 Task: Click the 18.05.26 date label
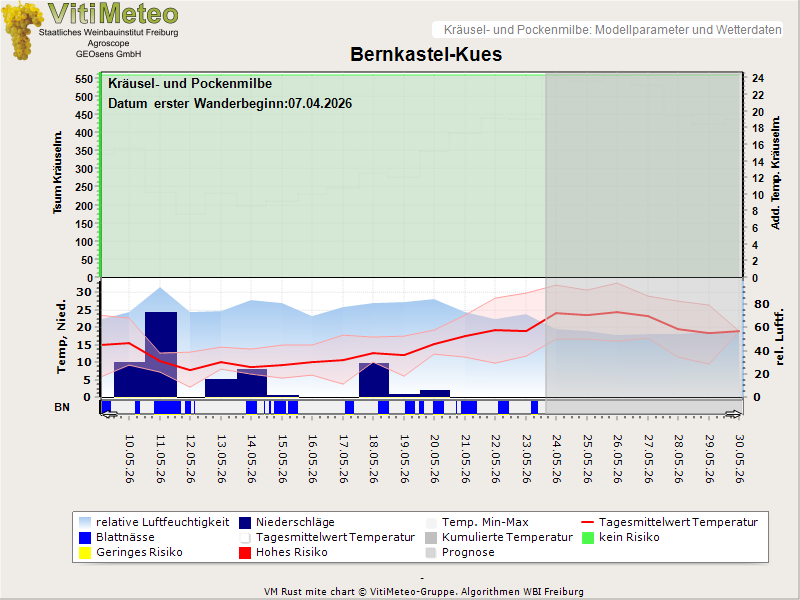pos(373,459)
